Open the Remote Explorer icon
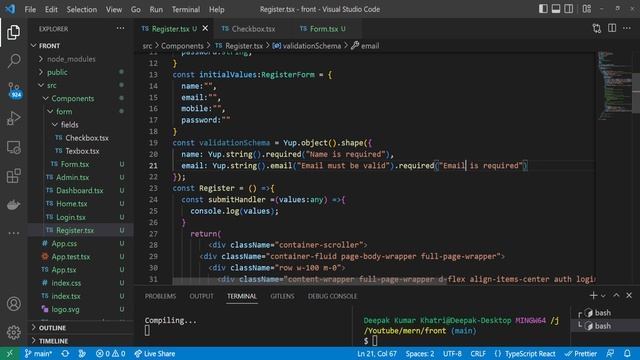The height and width of the screenshot is (360, 640). (13, 147)
